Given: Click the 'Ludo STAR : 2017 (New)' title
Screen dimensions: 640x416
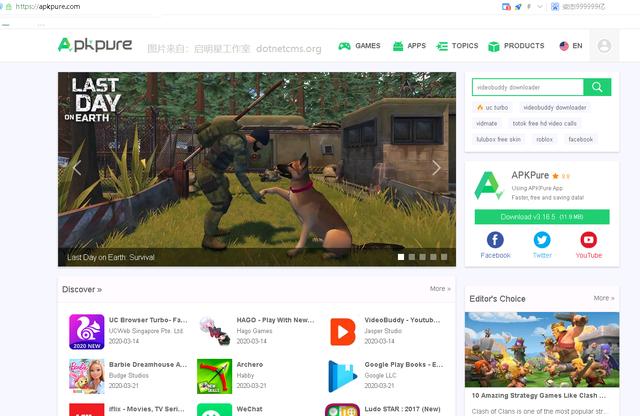Looking at the screenshot, I should [402, 409].
